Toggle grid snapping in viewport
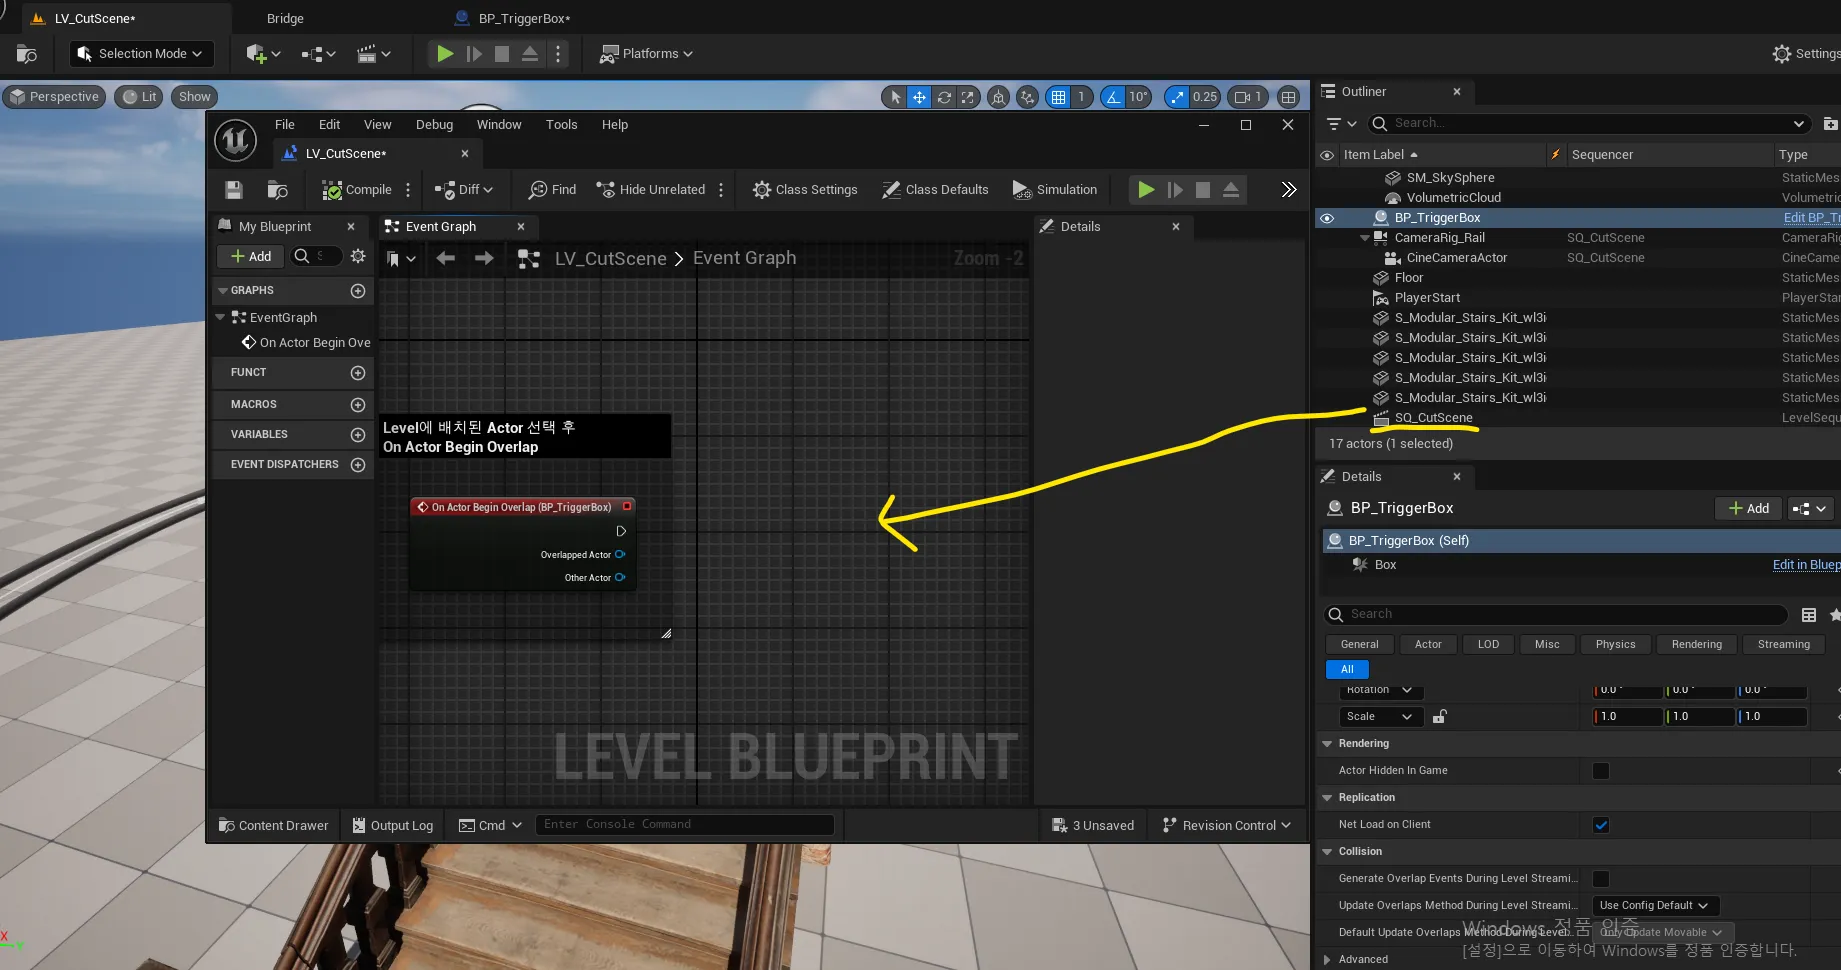1841x970 pixels. pos(1058,97)
